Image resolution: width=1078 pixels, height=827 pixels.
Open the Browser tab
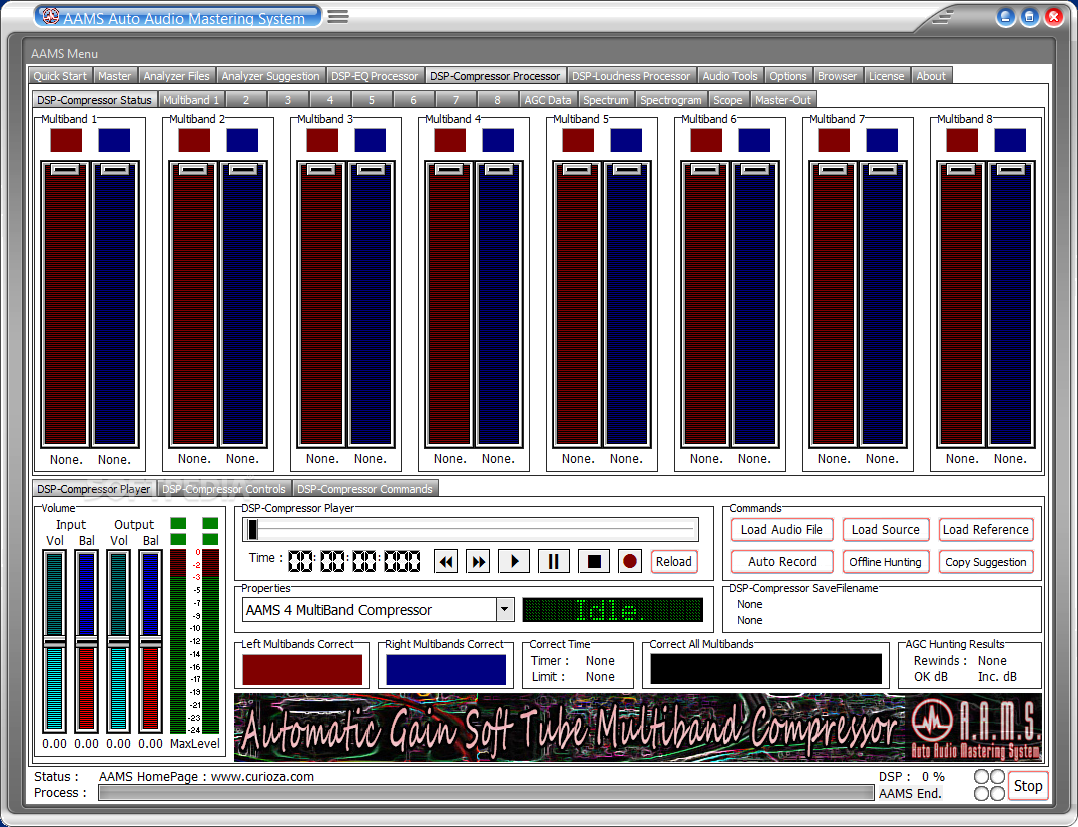tap(837, 76)
